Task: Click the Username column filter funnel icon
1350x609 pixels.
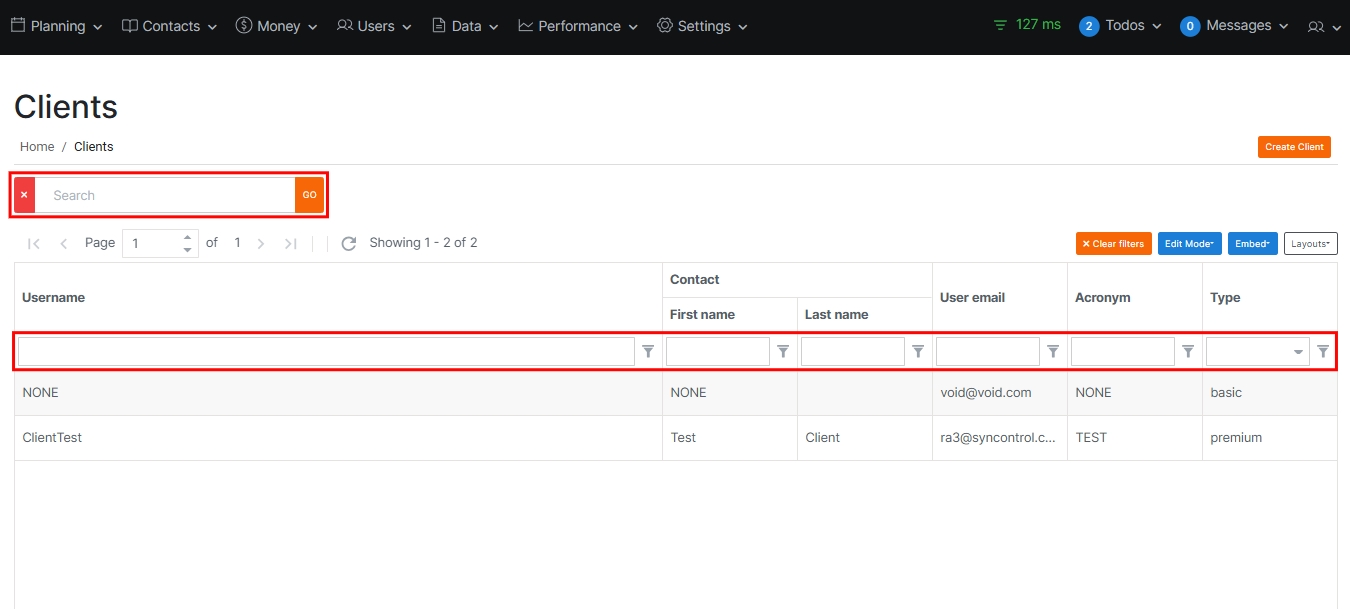Action: click(648, 351)
